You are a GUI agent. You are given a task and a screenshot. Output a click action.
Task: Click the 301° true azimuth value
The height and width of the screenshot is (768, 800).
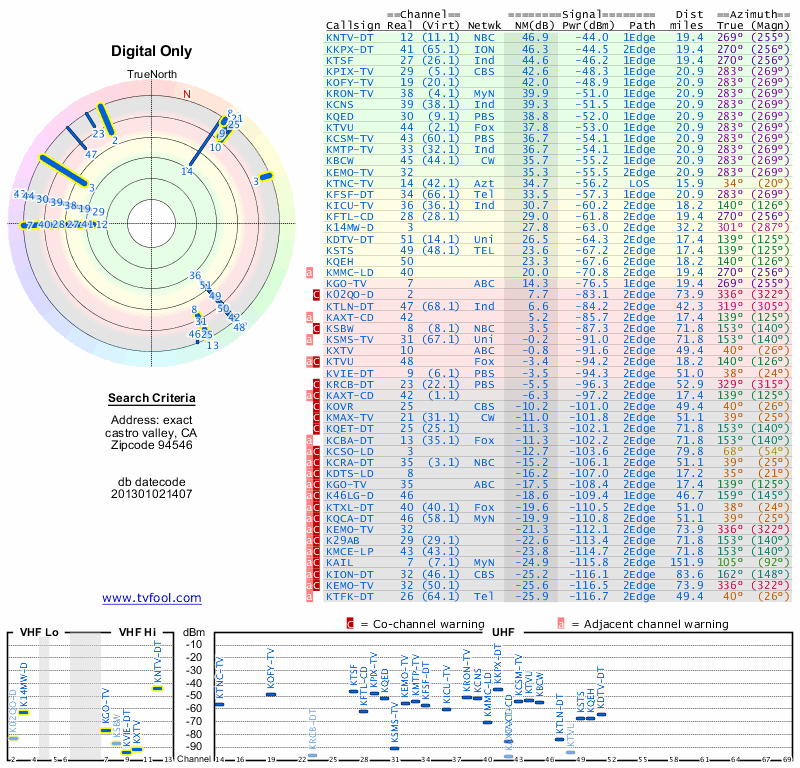click(730, 227)
